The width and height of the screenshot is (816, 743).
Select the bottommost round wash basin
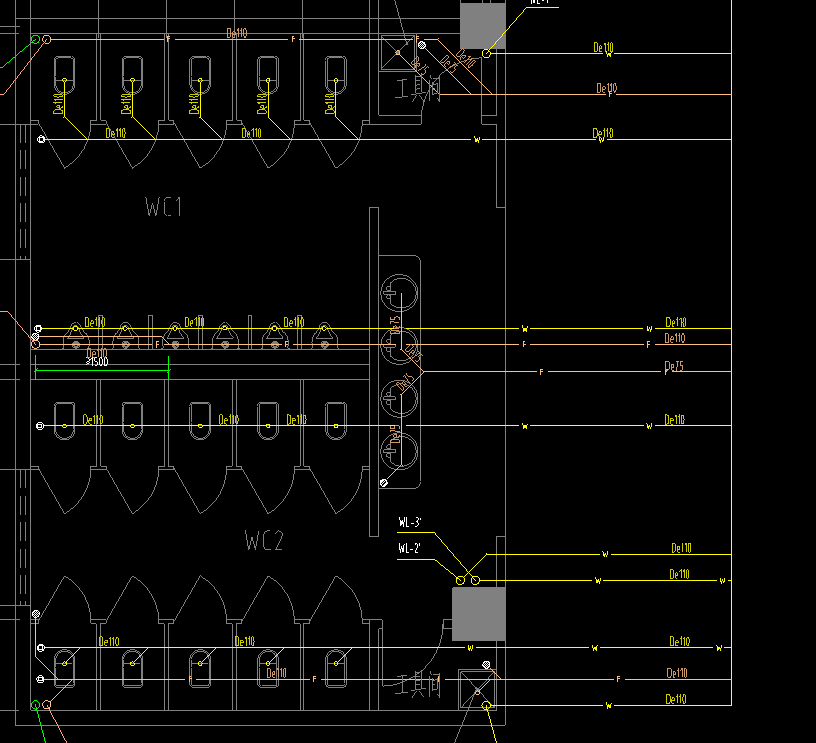click(x=399, y=452)
